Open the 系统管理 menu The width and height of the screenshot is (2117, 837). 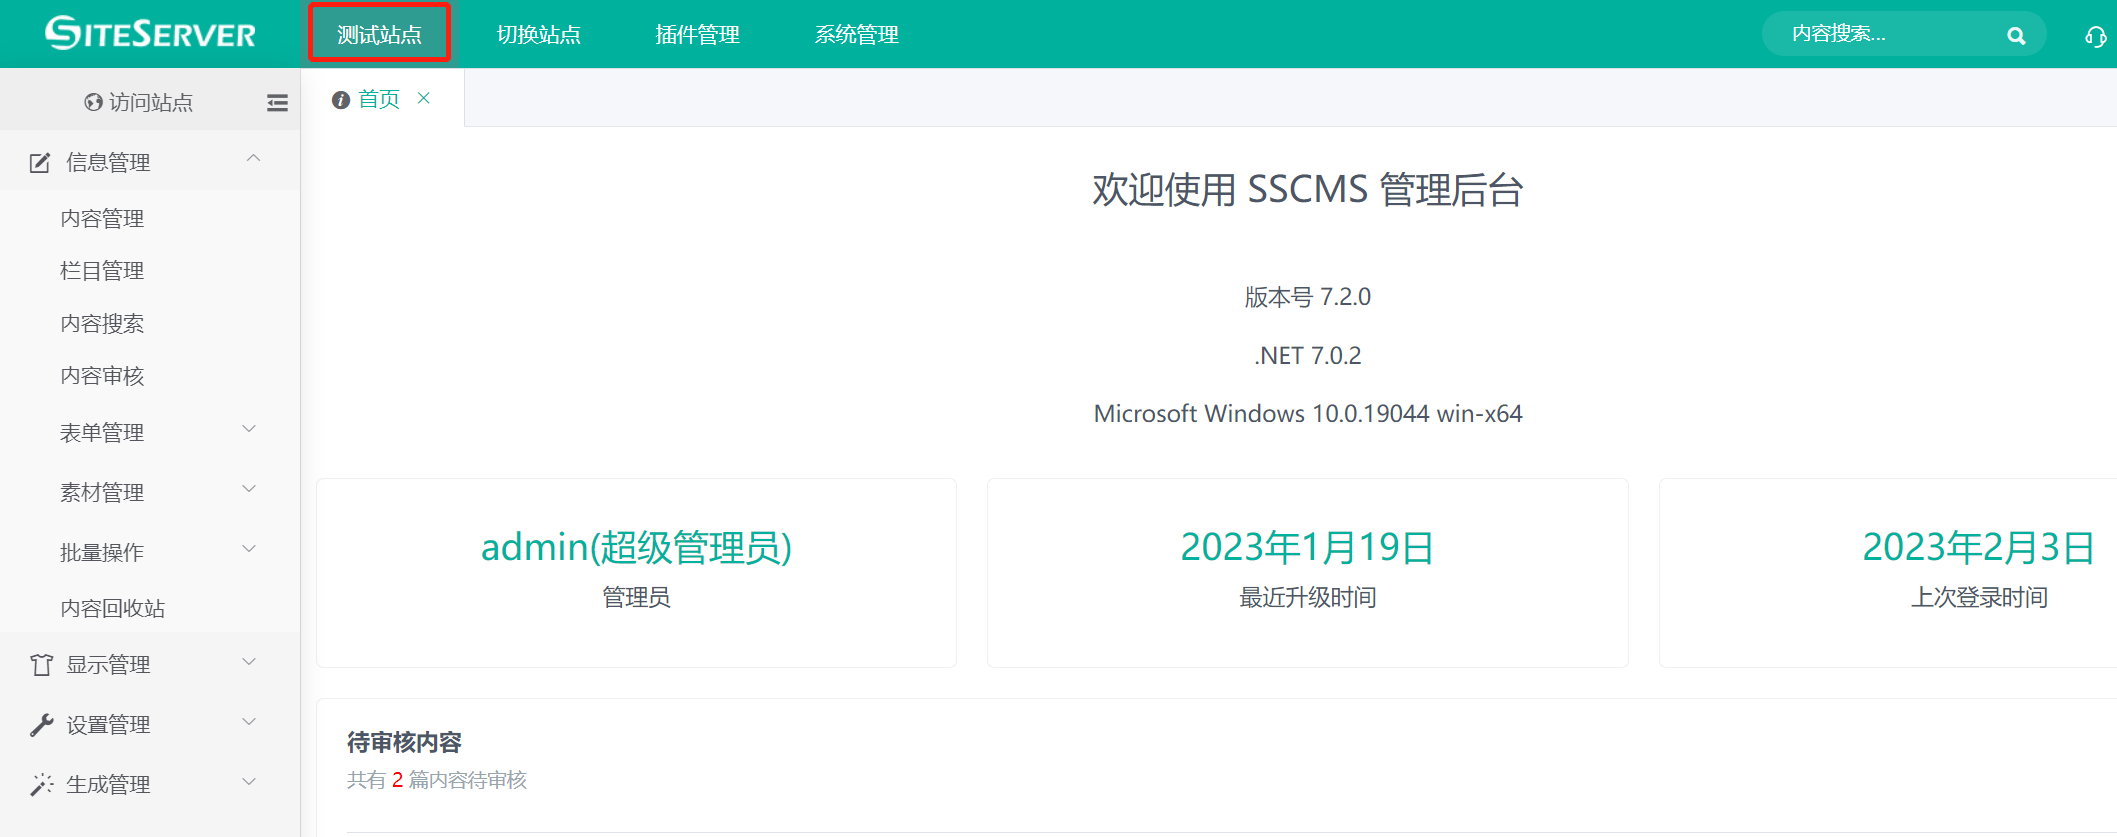pyautogui.click(x=856, y=35)
